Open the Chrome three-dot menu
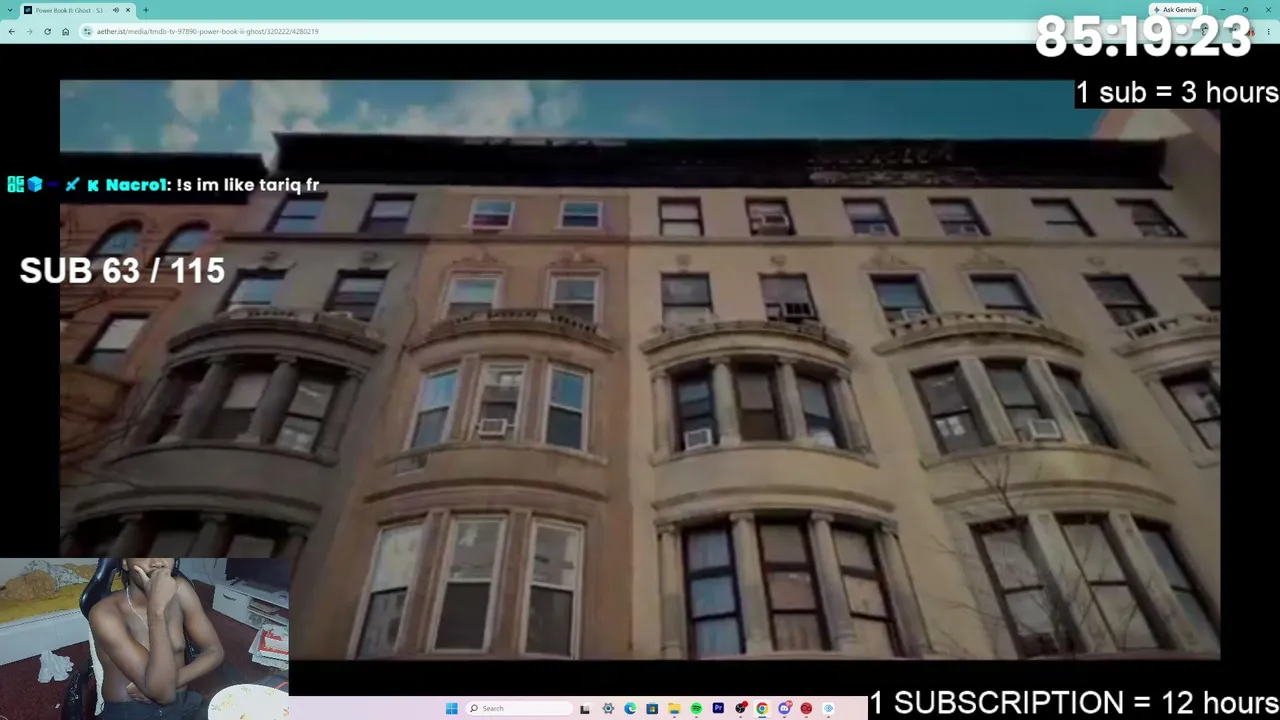1280x720 pixels. [x=1268, y=31]
